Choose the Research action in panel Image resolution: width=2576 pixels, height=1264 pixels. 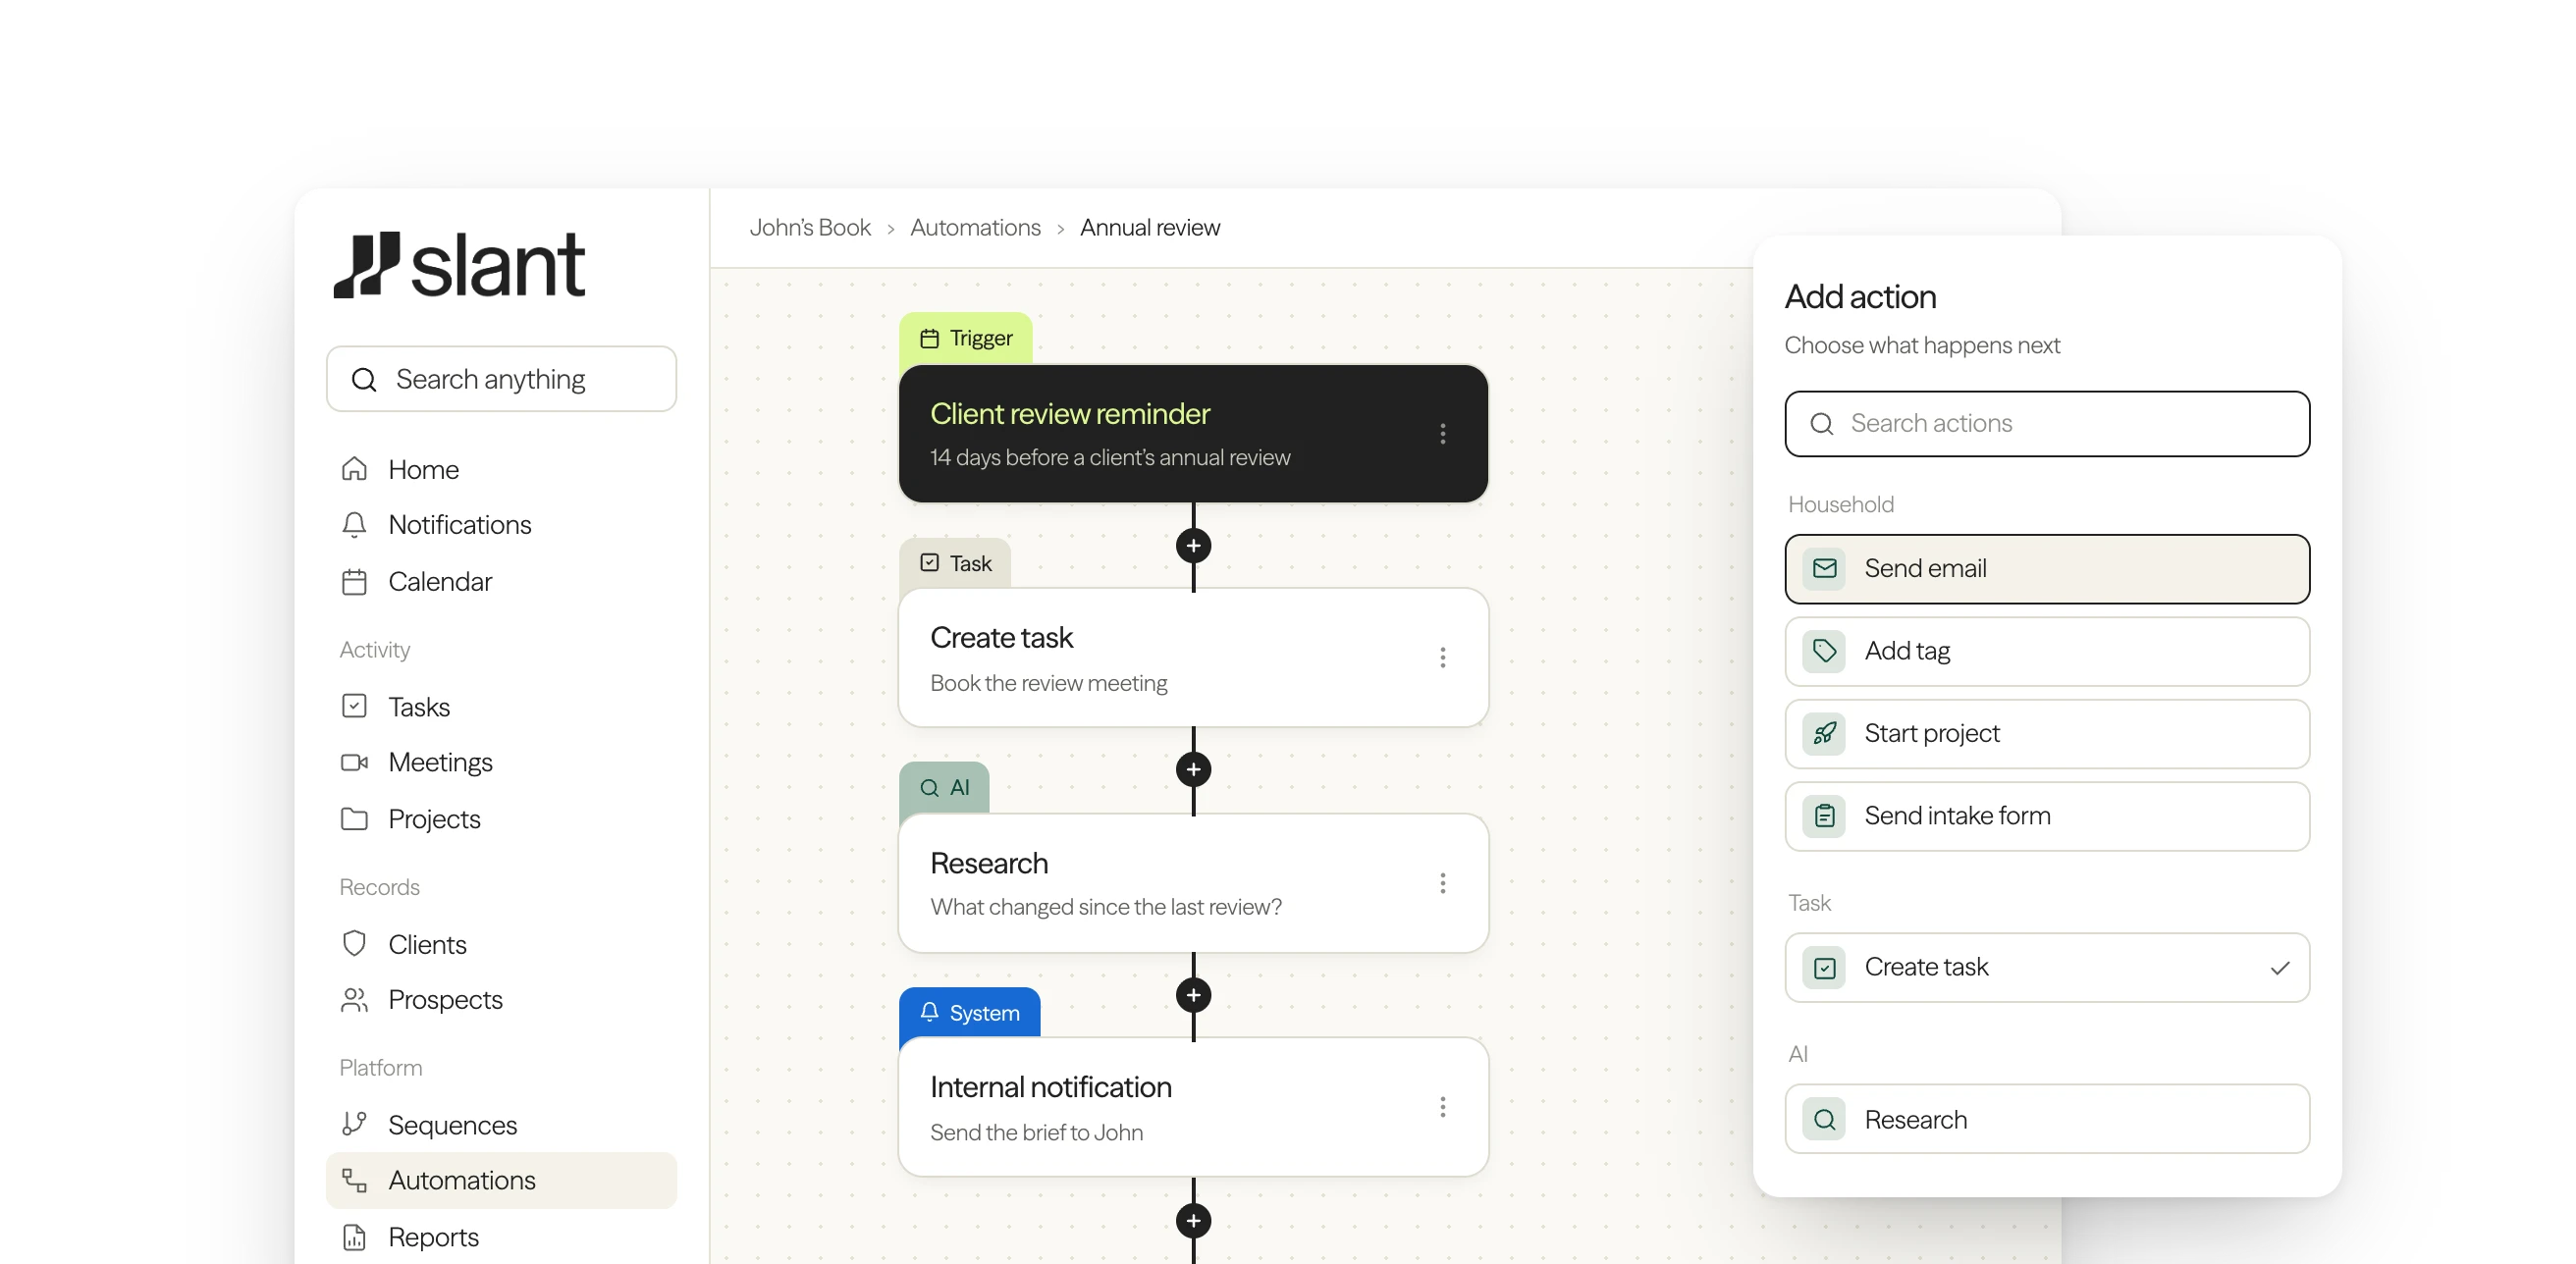tap(2047, 1120)
